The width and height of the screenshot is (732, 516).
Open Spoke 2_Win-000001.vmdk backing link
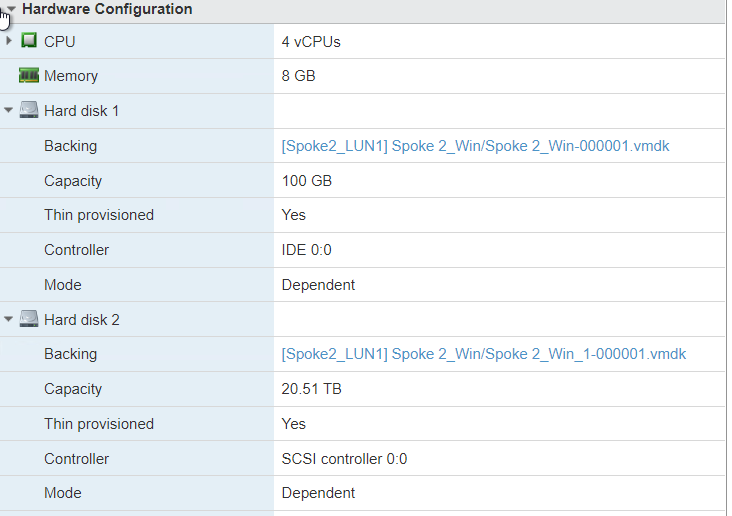coord(475,146)
